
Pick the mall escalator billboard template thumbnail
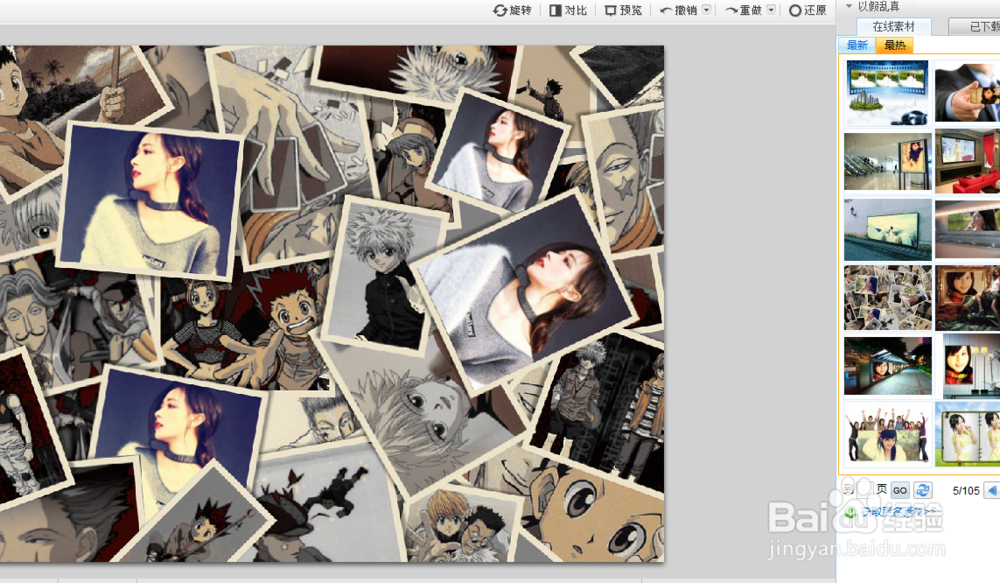(888, 162)
